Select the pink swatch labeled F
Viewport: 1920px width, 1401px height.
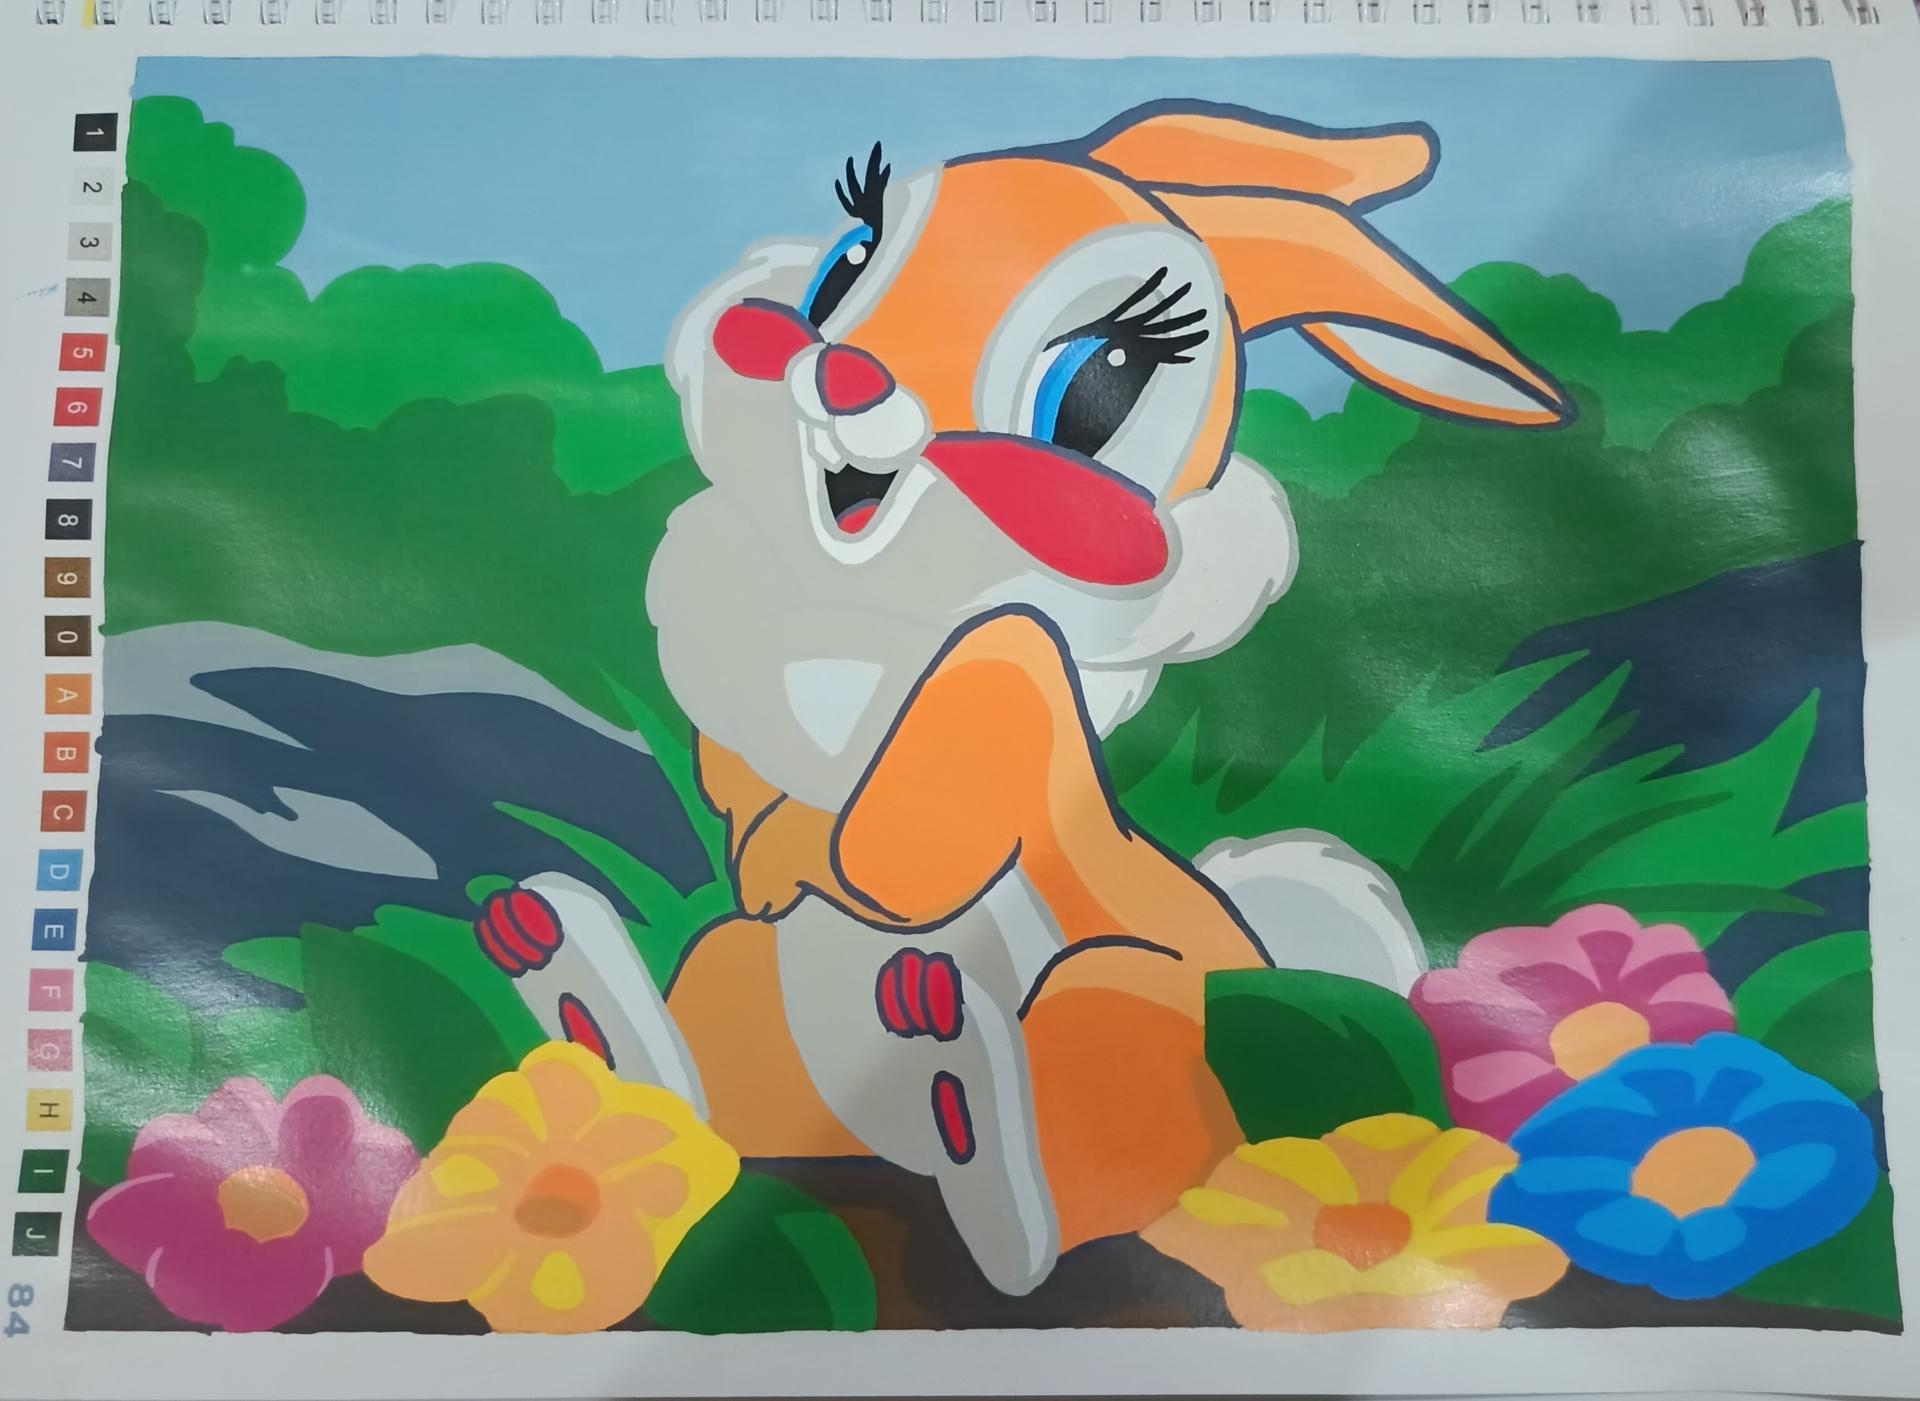[53, 992]
